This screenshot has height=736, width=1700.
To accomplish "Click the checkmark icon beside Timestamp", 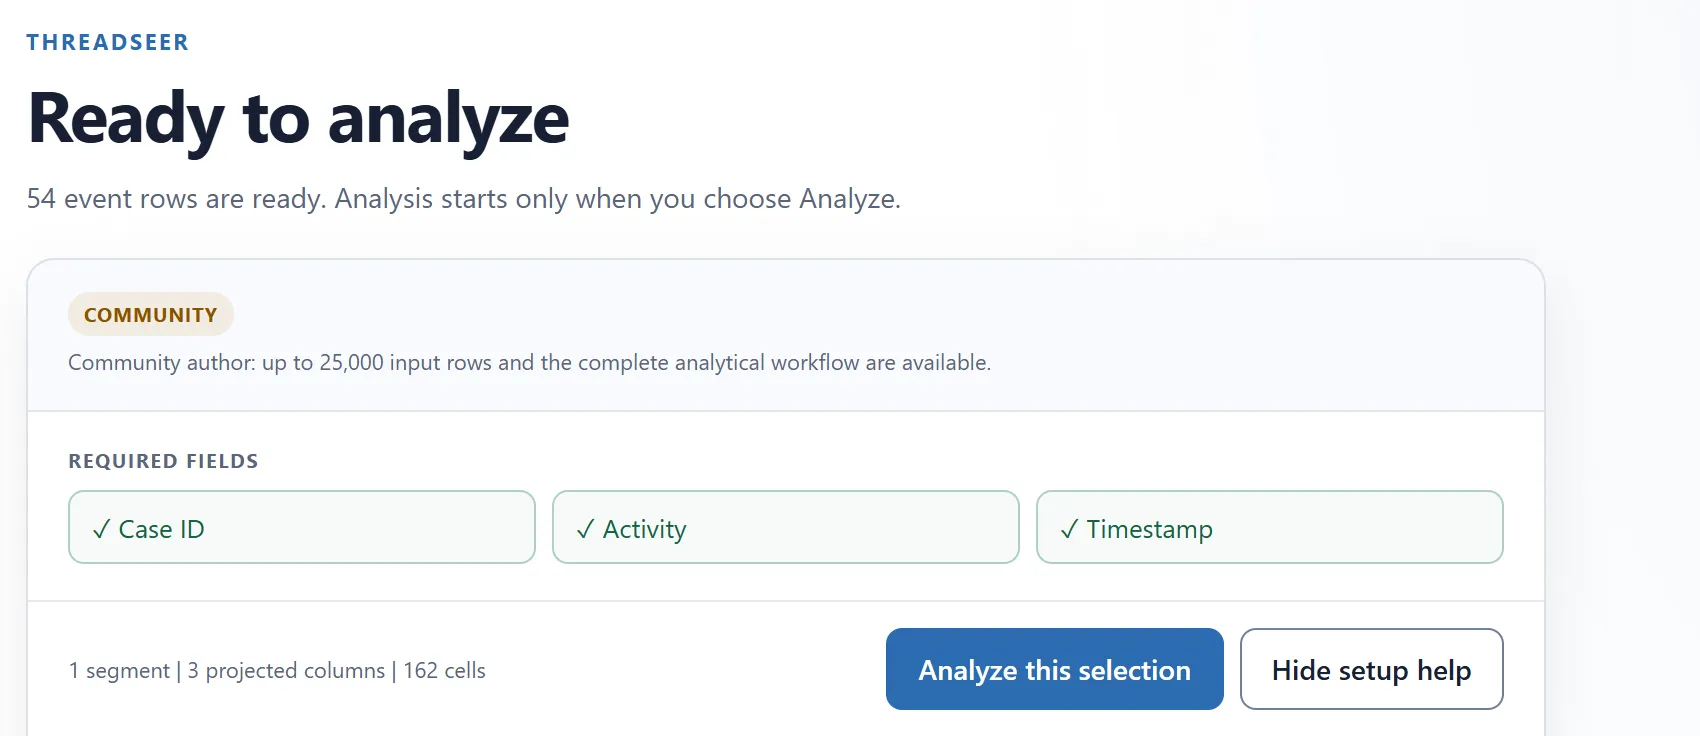I will [x=1069, y=529].
